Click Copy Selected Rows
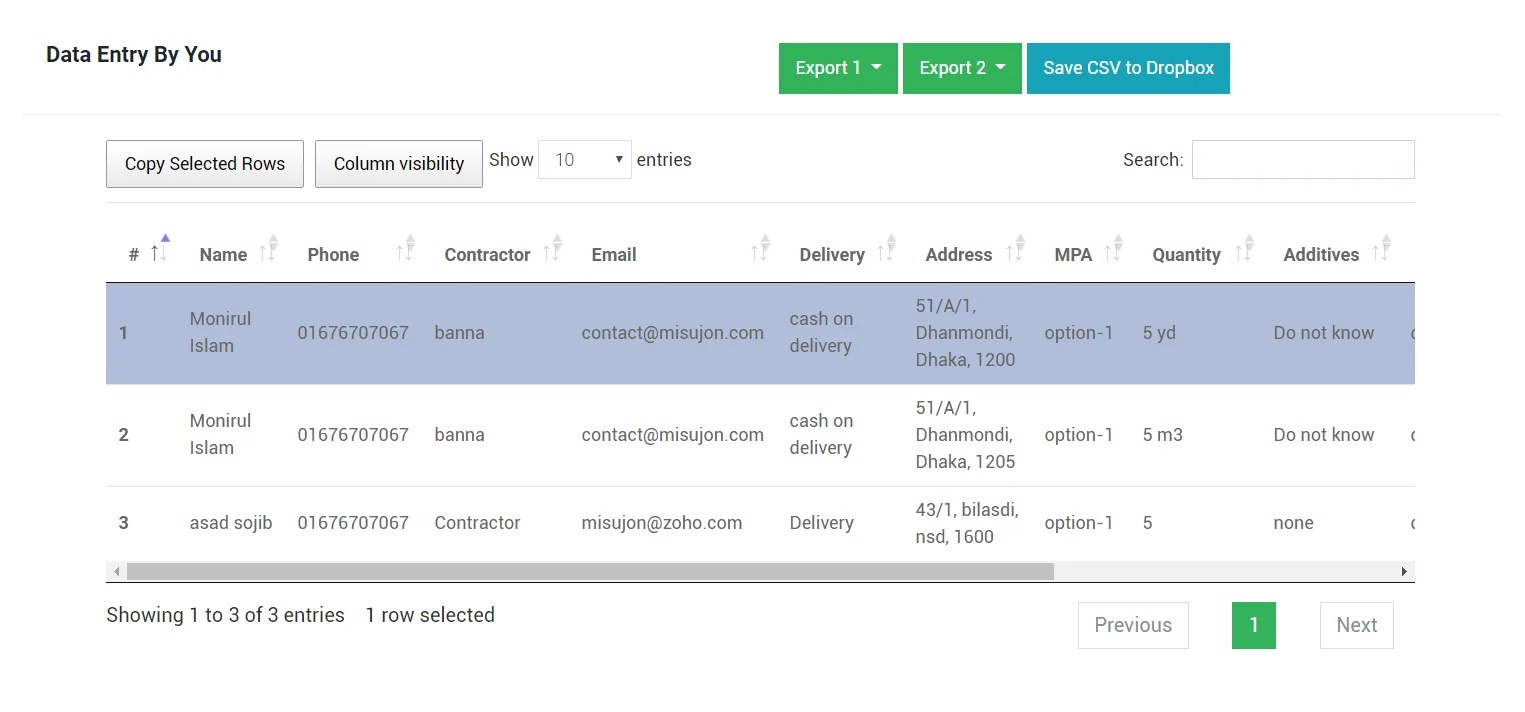 (x=204, y=163)
